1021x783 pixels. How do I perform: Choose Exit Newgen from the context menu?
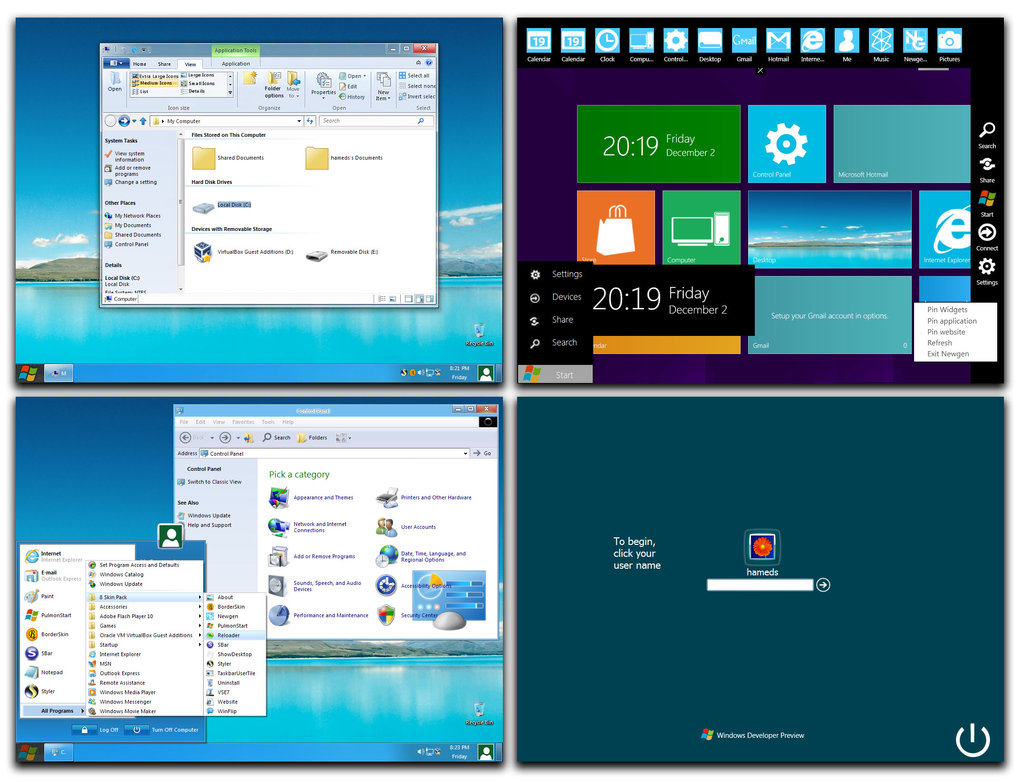(x=948, y=354)
